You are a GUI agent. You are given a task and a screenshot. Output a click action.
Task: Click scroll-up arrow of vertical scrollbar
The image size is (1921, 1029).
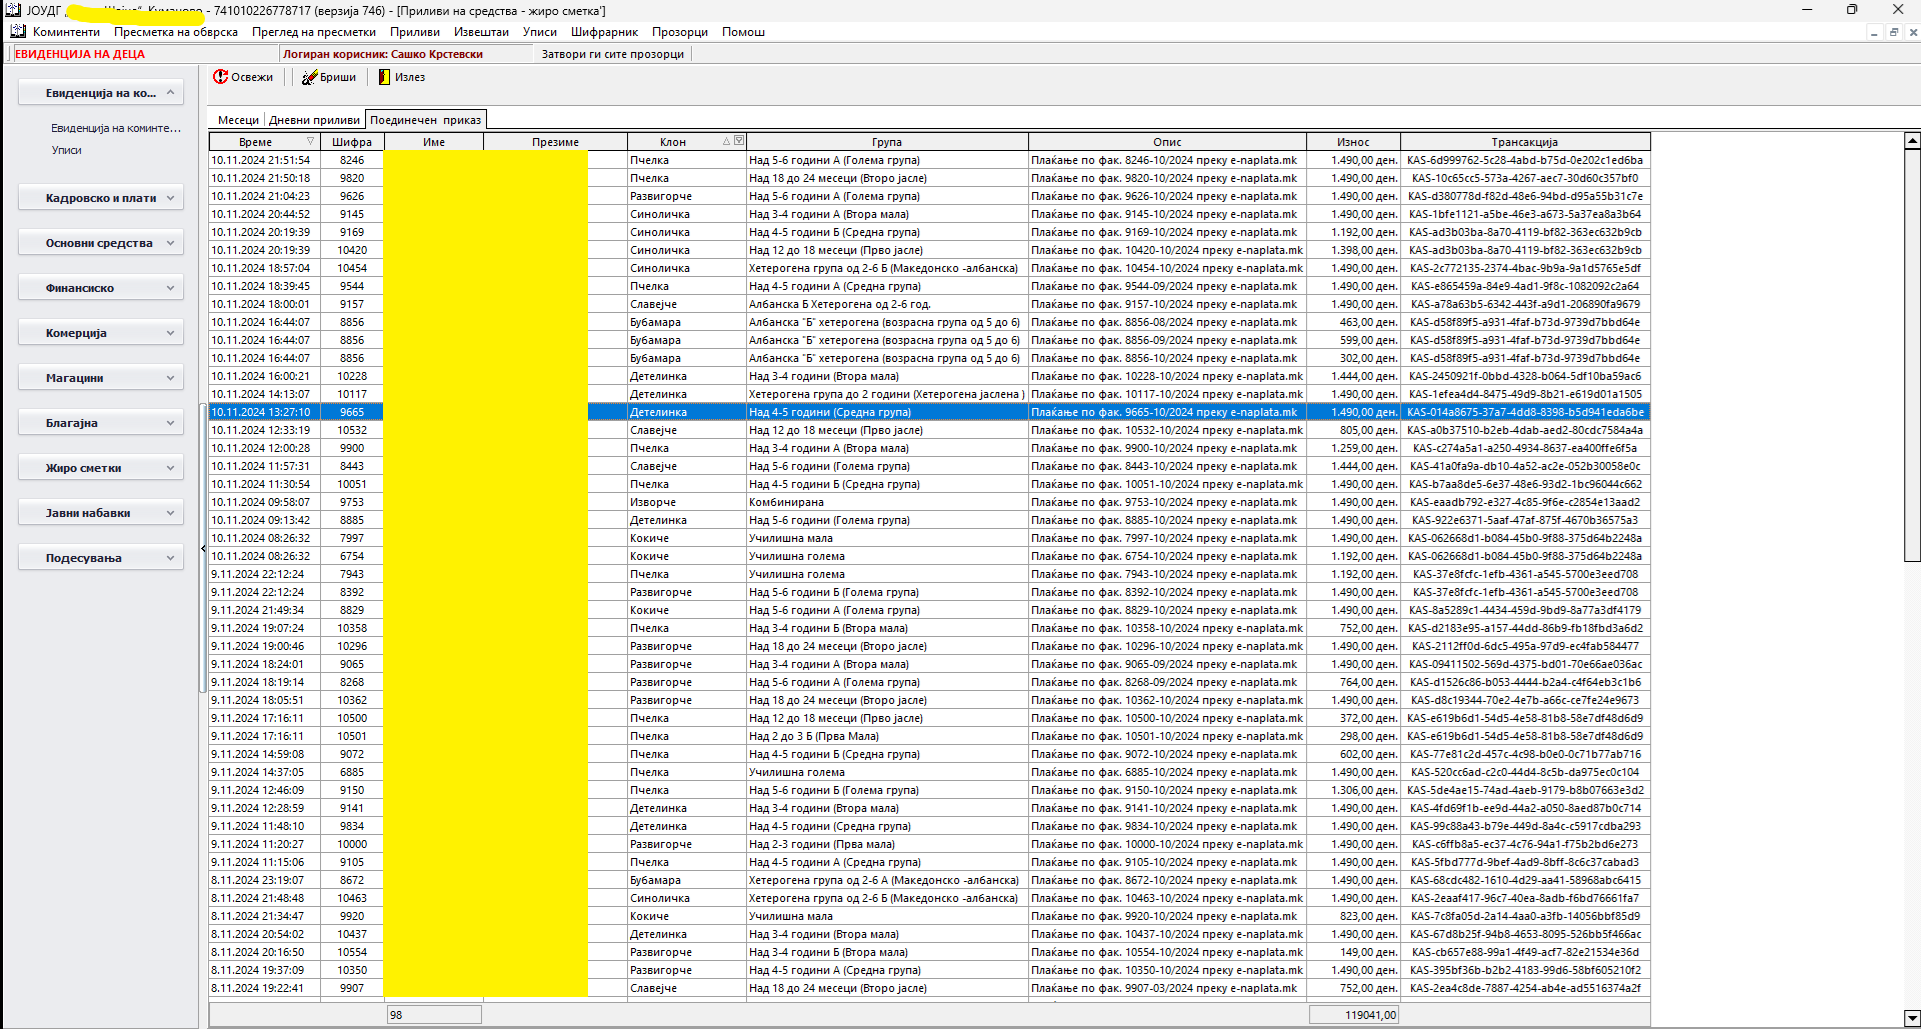click(x=1912, y=141)
